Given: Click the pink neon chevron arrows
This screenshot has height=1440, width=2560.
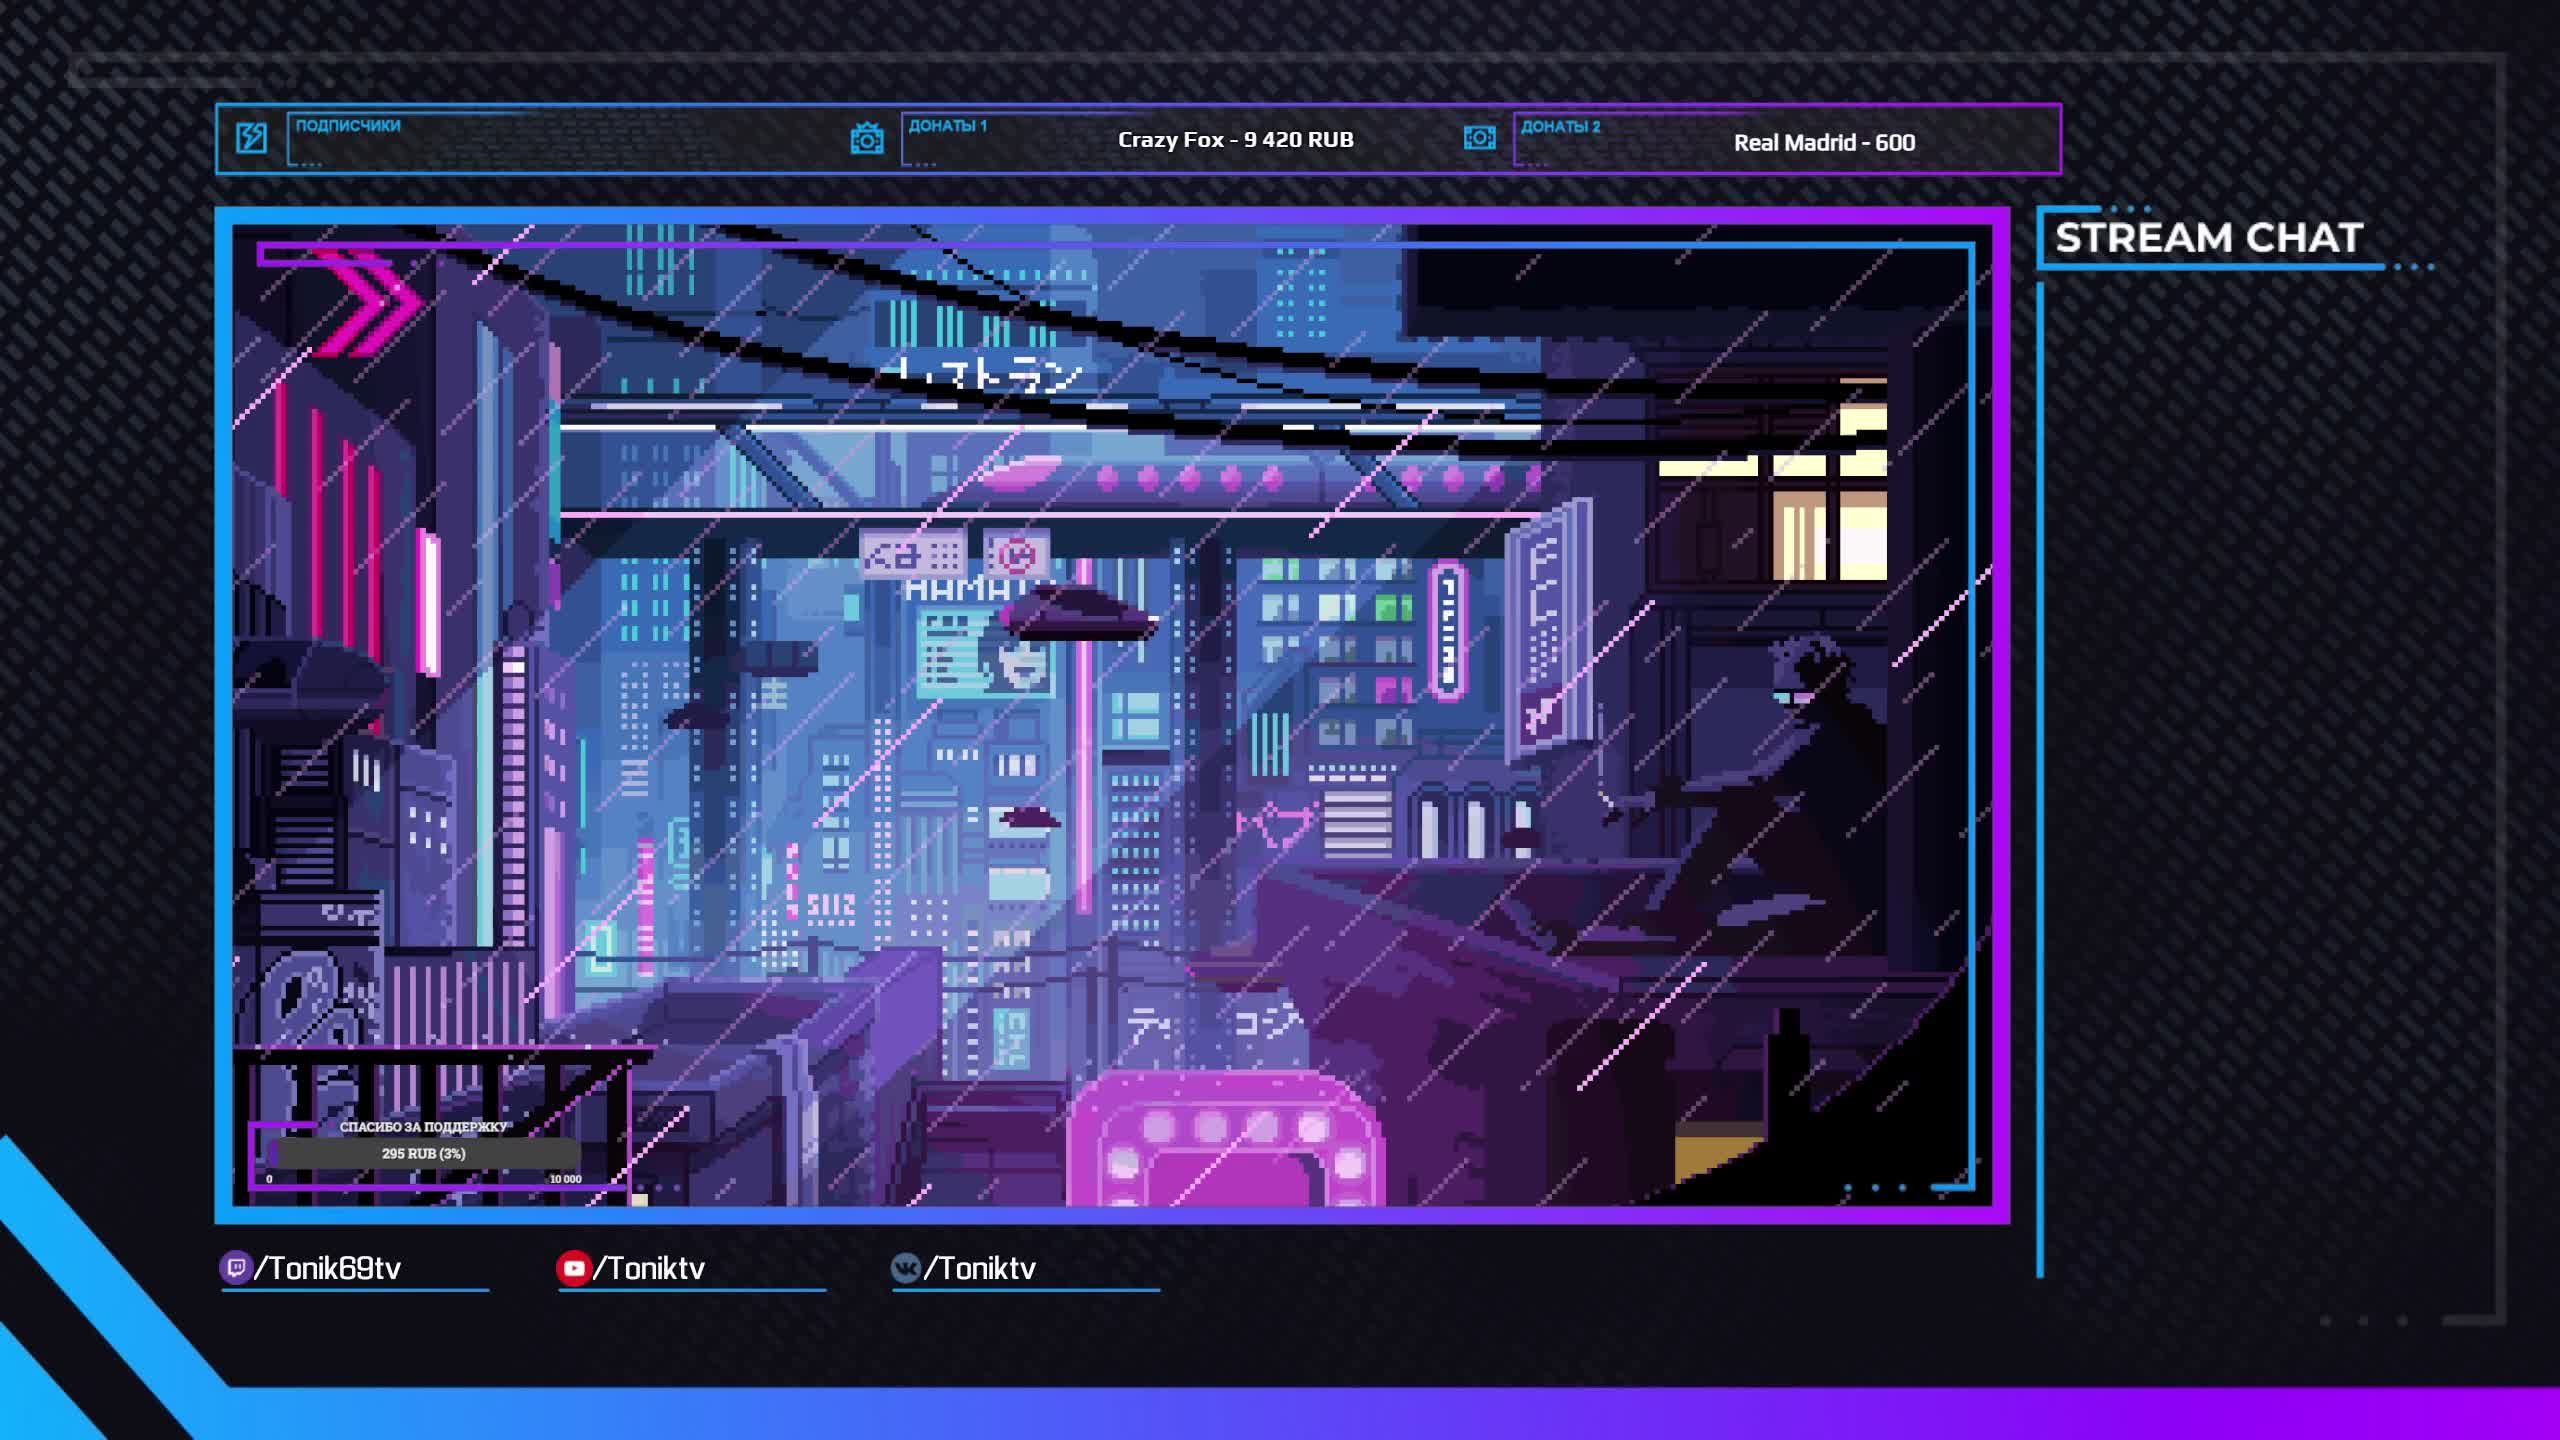Looking at the screenshot, I should click(368, 301).
